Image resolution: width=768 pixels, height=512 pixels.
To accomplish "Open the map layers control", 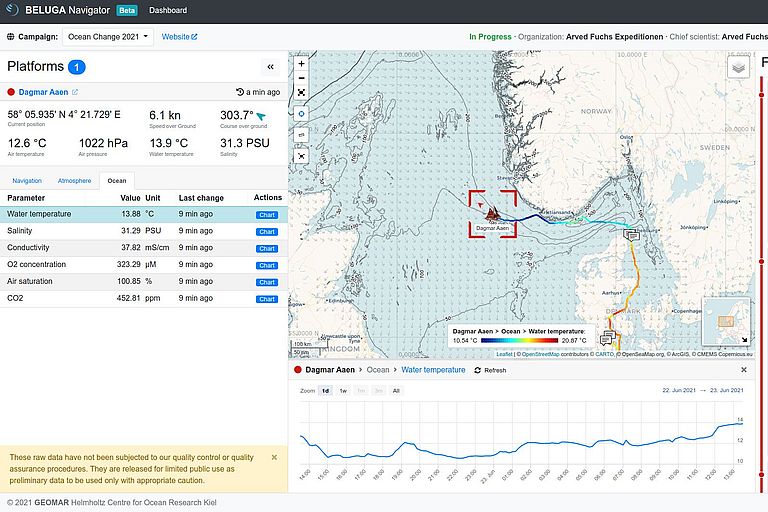I will click(x=738, y=68).
